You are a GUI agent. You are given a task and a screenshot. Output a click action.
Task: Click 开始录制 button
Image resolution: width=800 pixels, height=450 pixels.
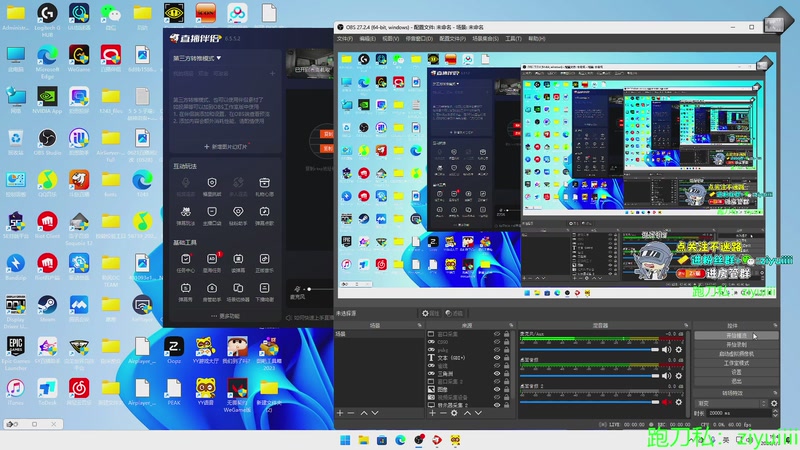click(x=736, y=345)
